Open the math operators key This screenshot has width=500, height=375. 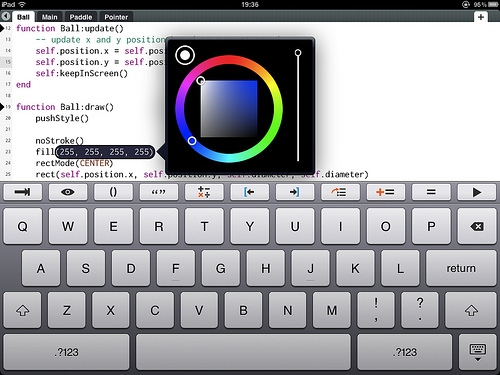204,192
